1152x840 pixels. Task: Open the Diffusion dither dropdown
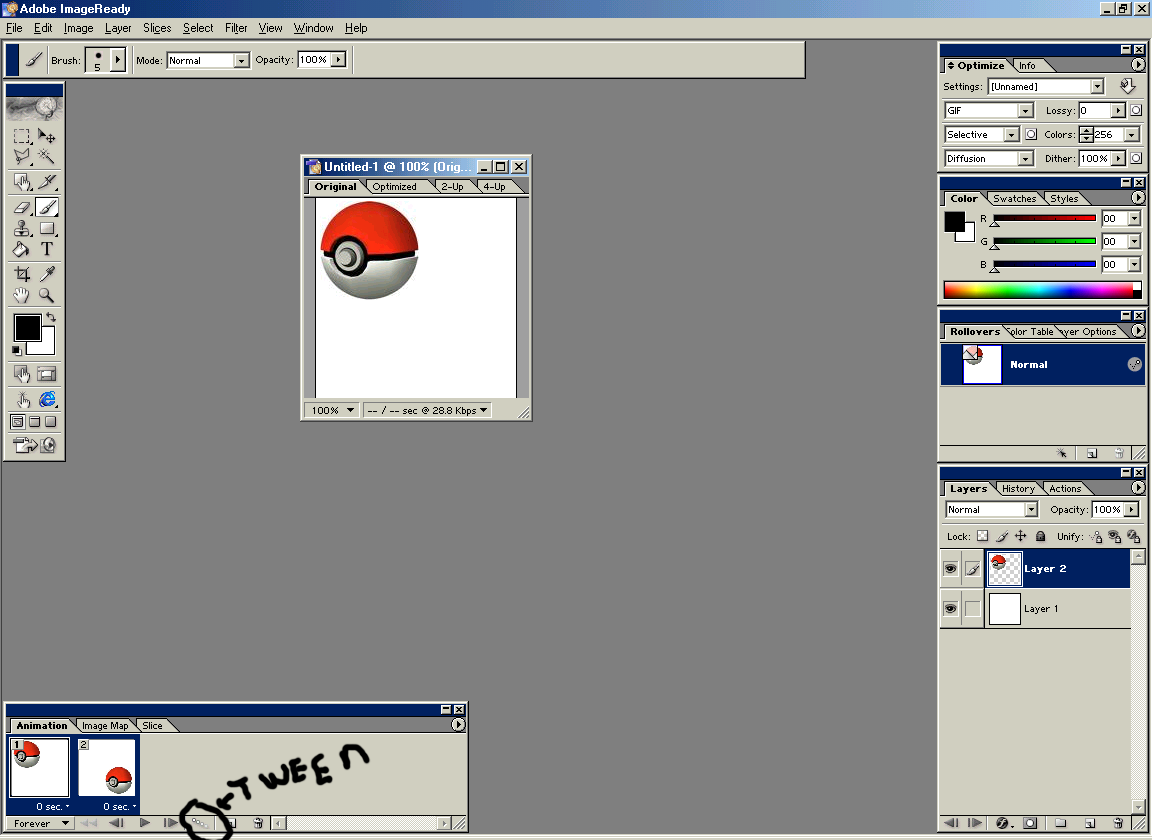(1026, 159)
